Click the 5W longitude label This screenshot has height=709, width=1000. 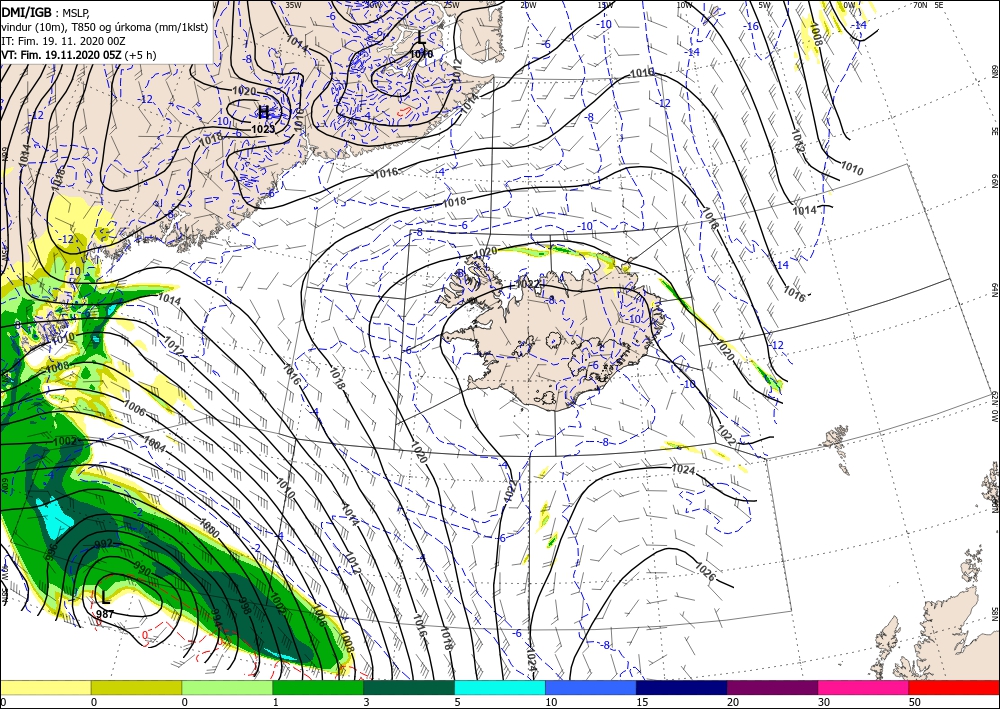(766, 5)
